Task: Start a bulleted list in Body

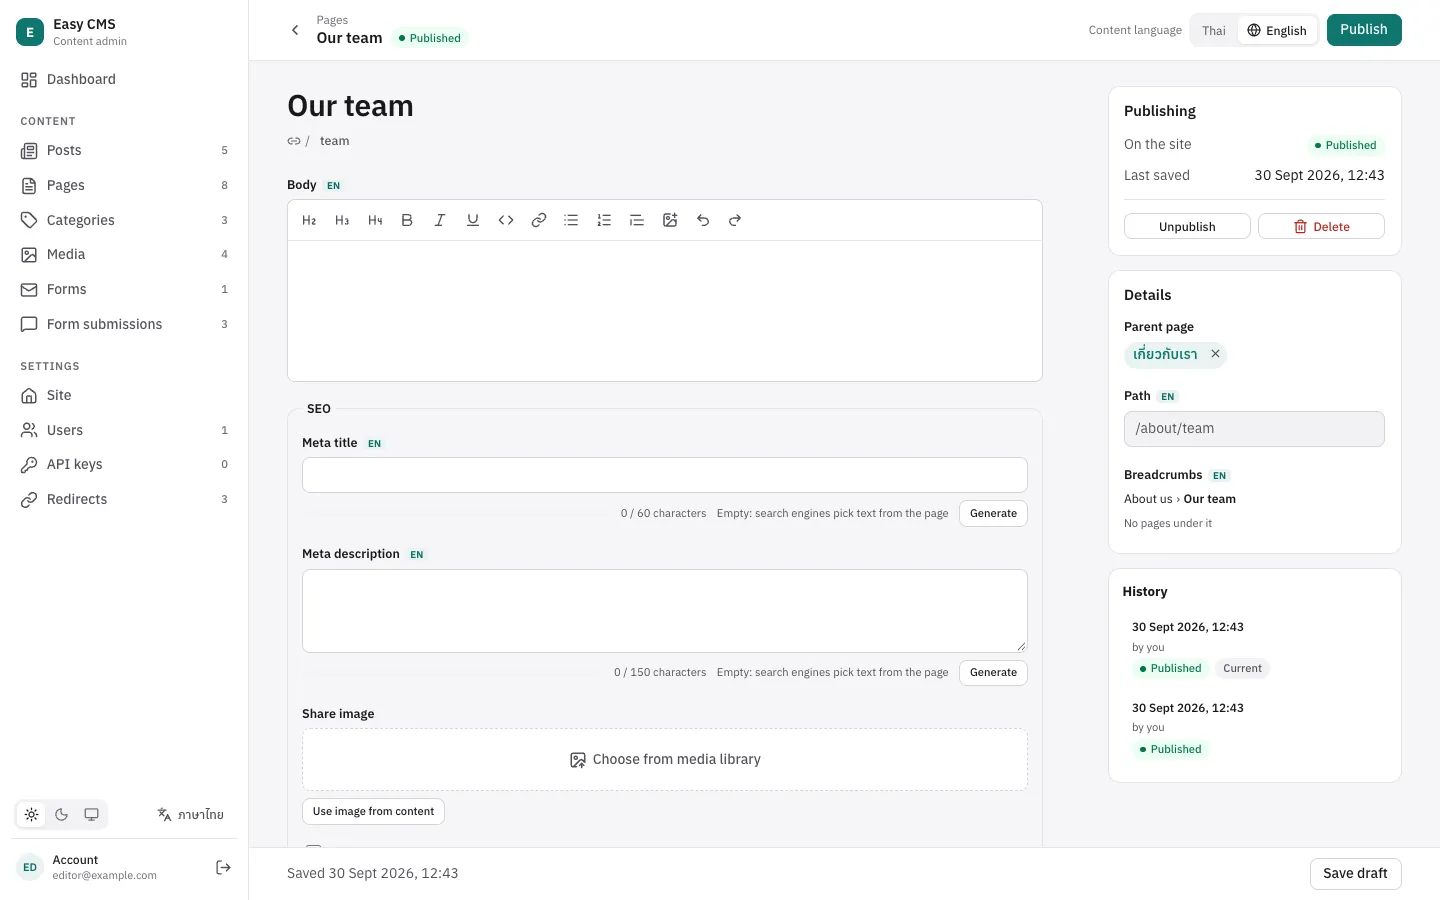Action: click(x=571, y=220)
